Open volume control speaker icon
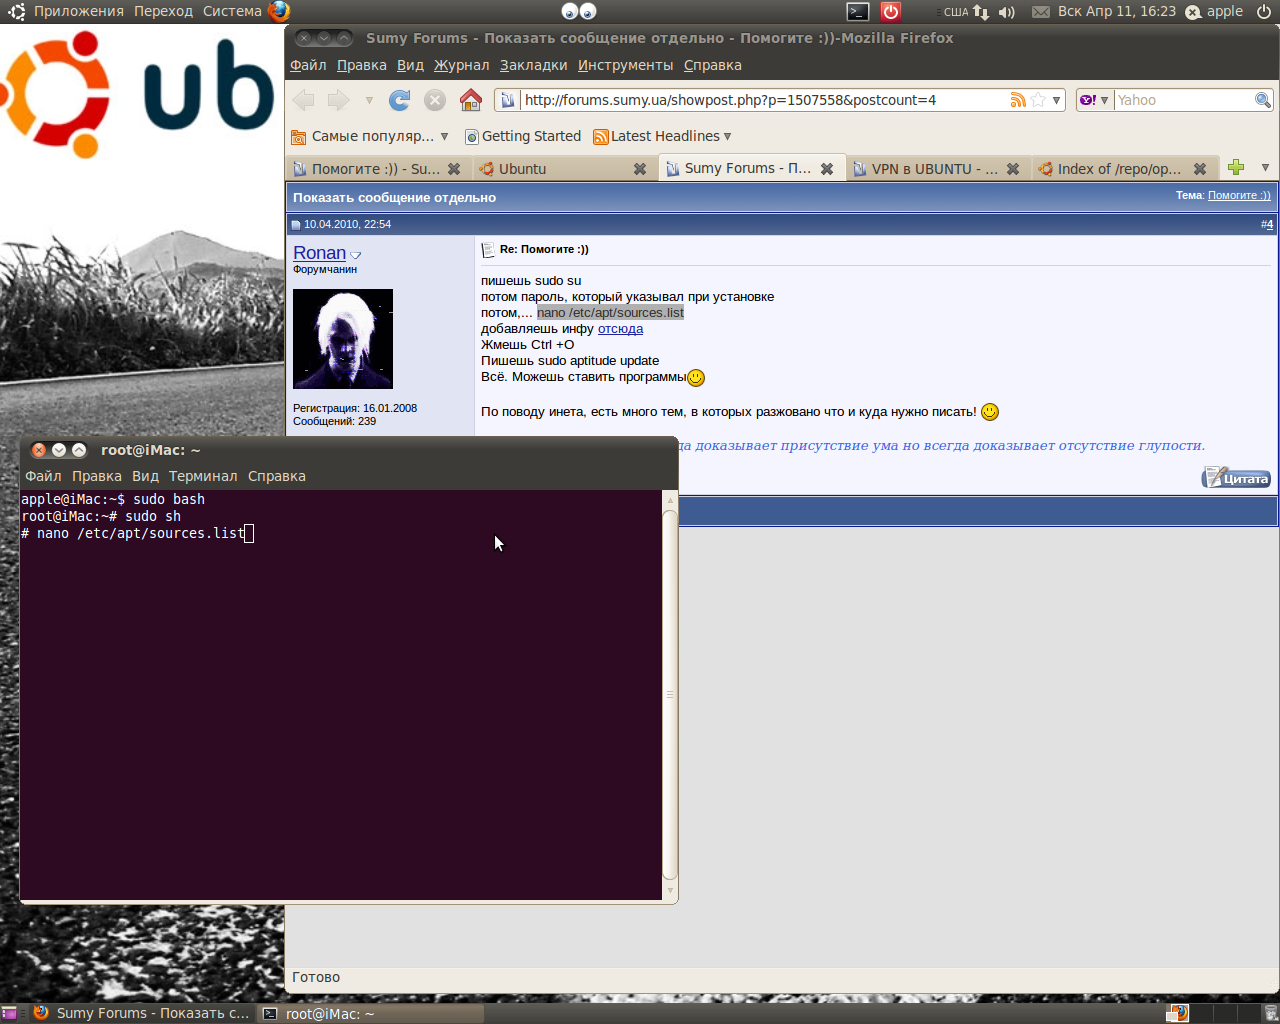Image resolution: width=1280 pixels, height=1024 pixels. click(x=1006, y=12)
